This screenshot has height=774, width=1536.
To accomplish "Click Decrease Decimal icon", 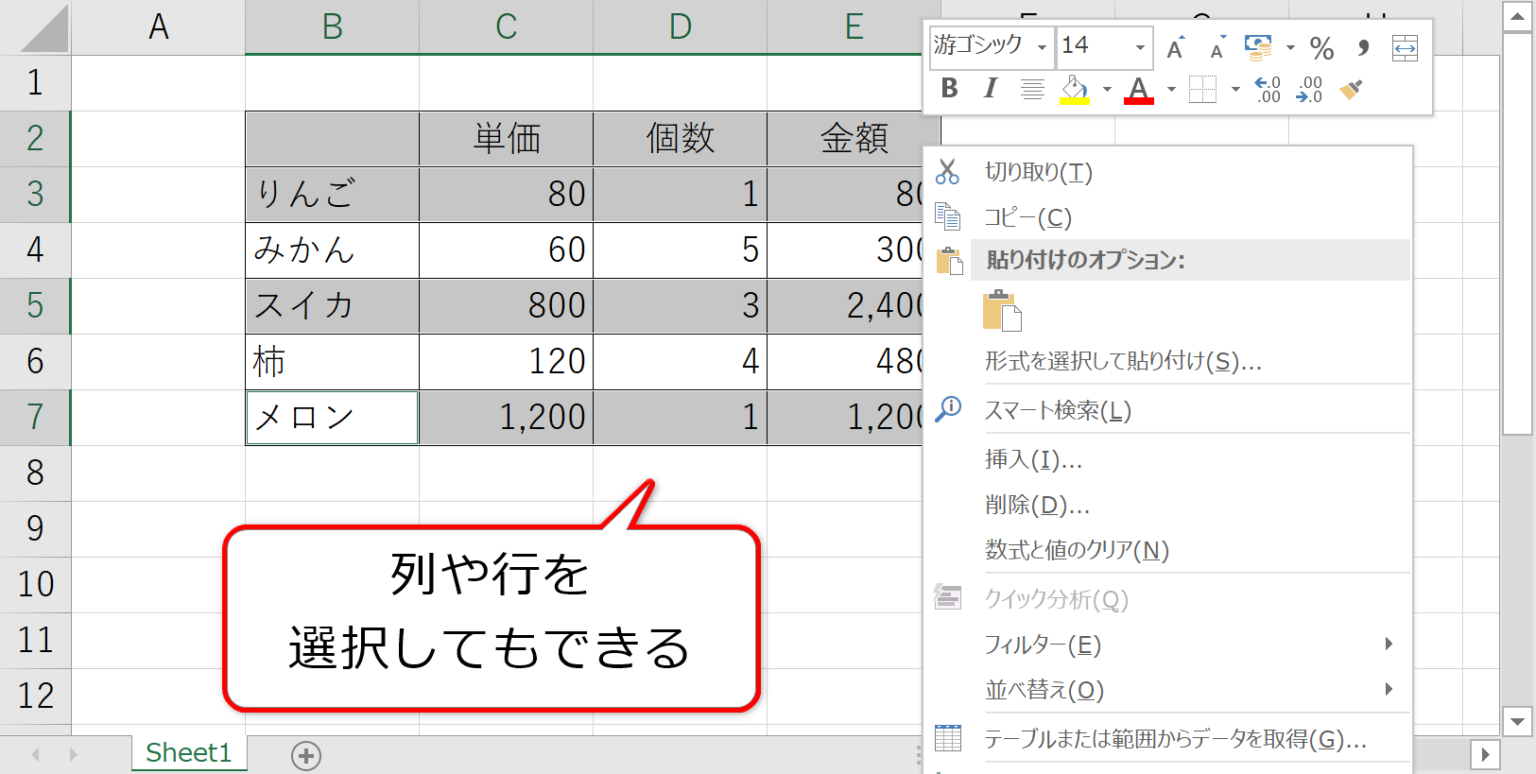I will click(1308, 89).
